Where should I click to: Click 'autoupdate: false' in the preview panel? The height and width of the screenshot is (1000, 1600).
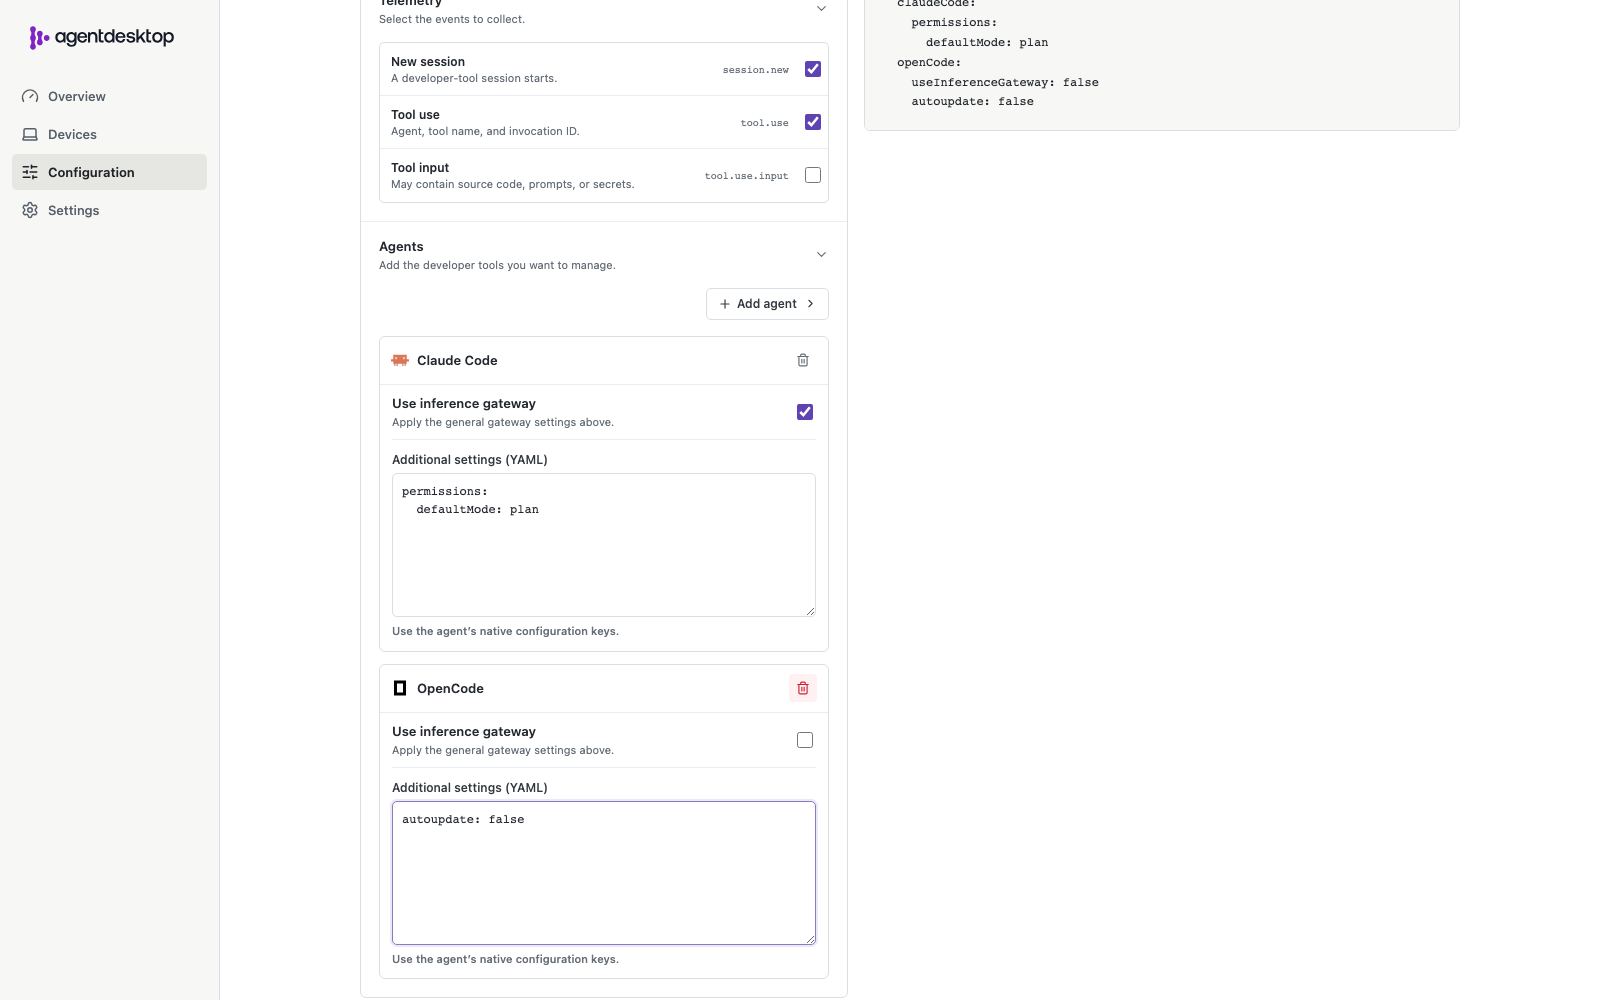(973, 101)
